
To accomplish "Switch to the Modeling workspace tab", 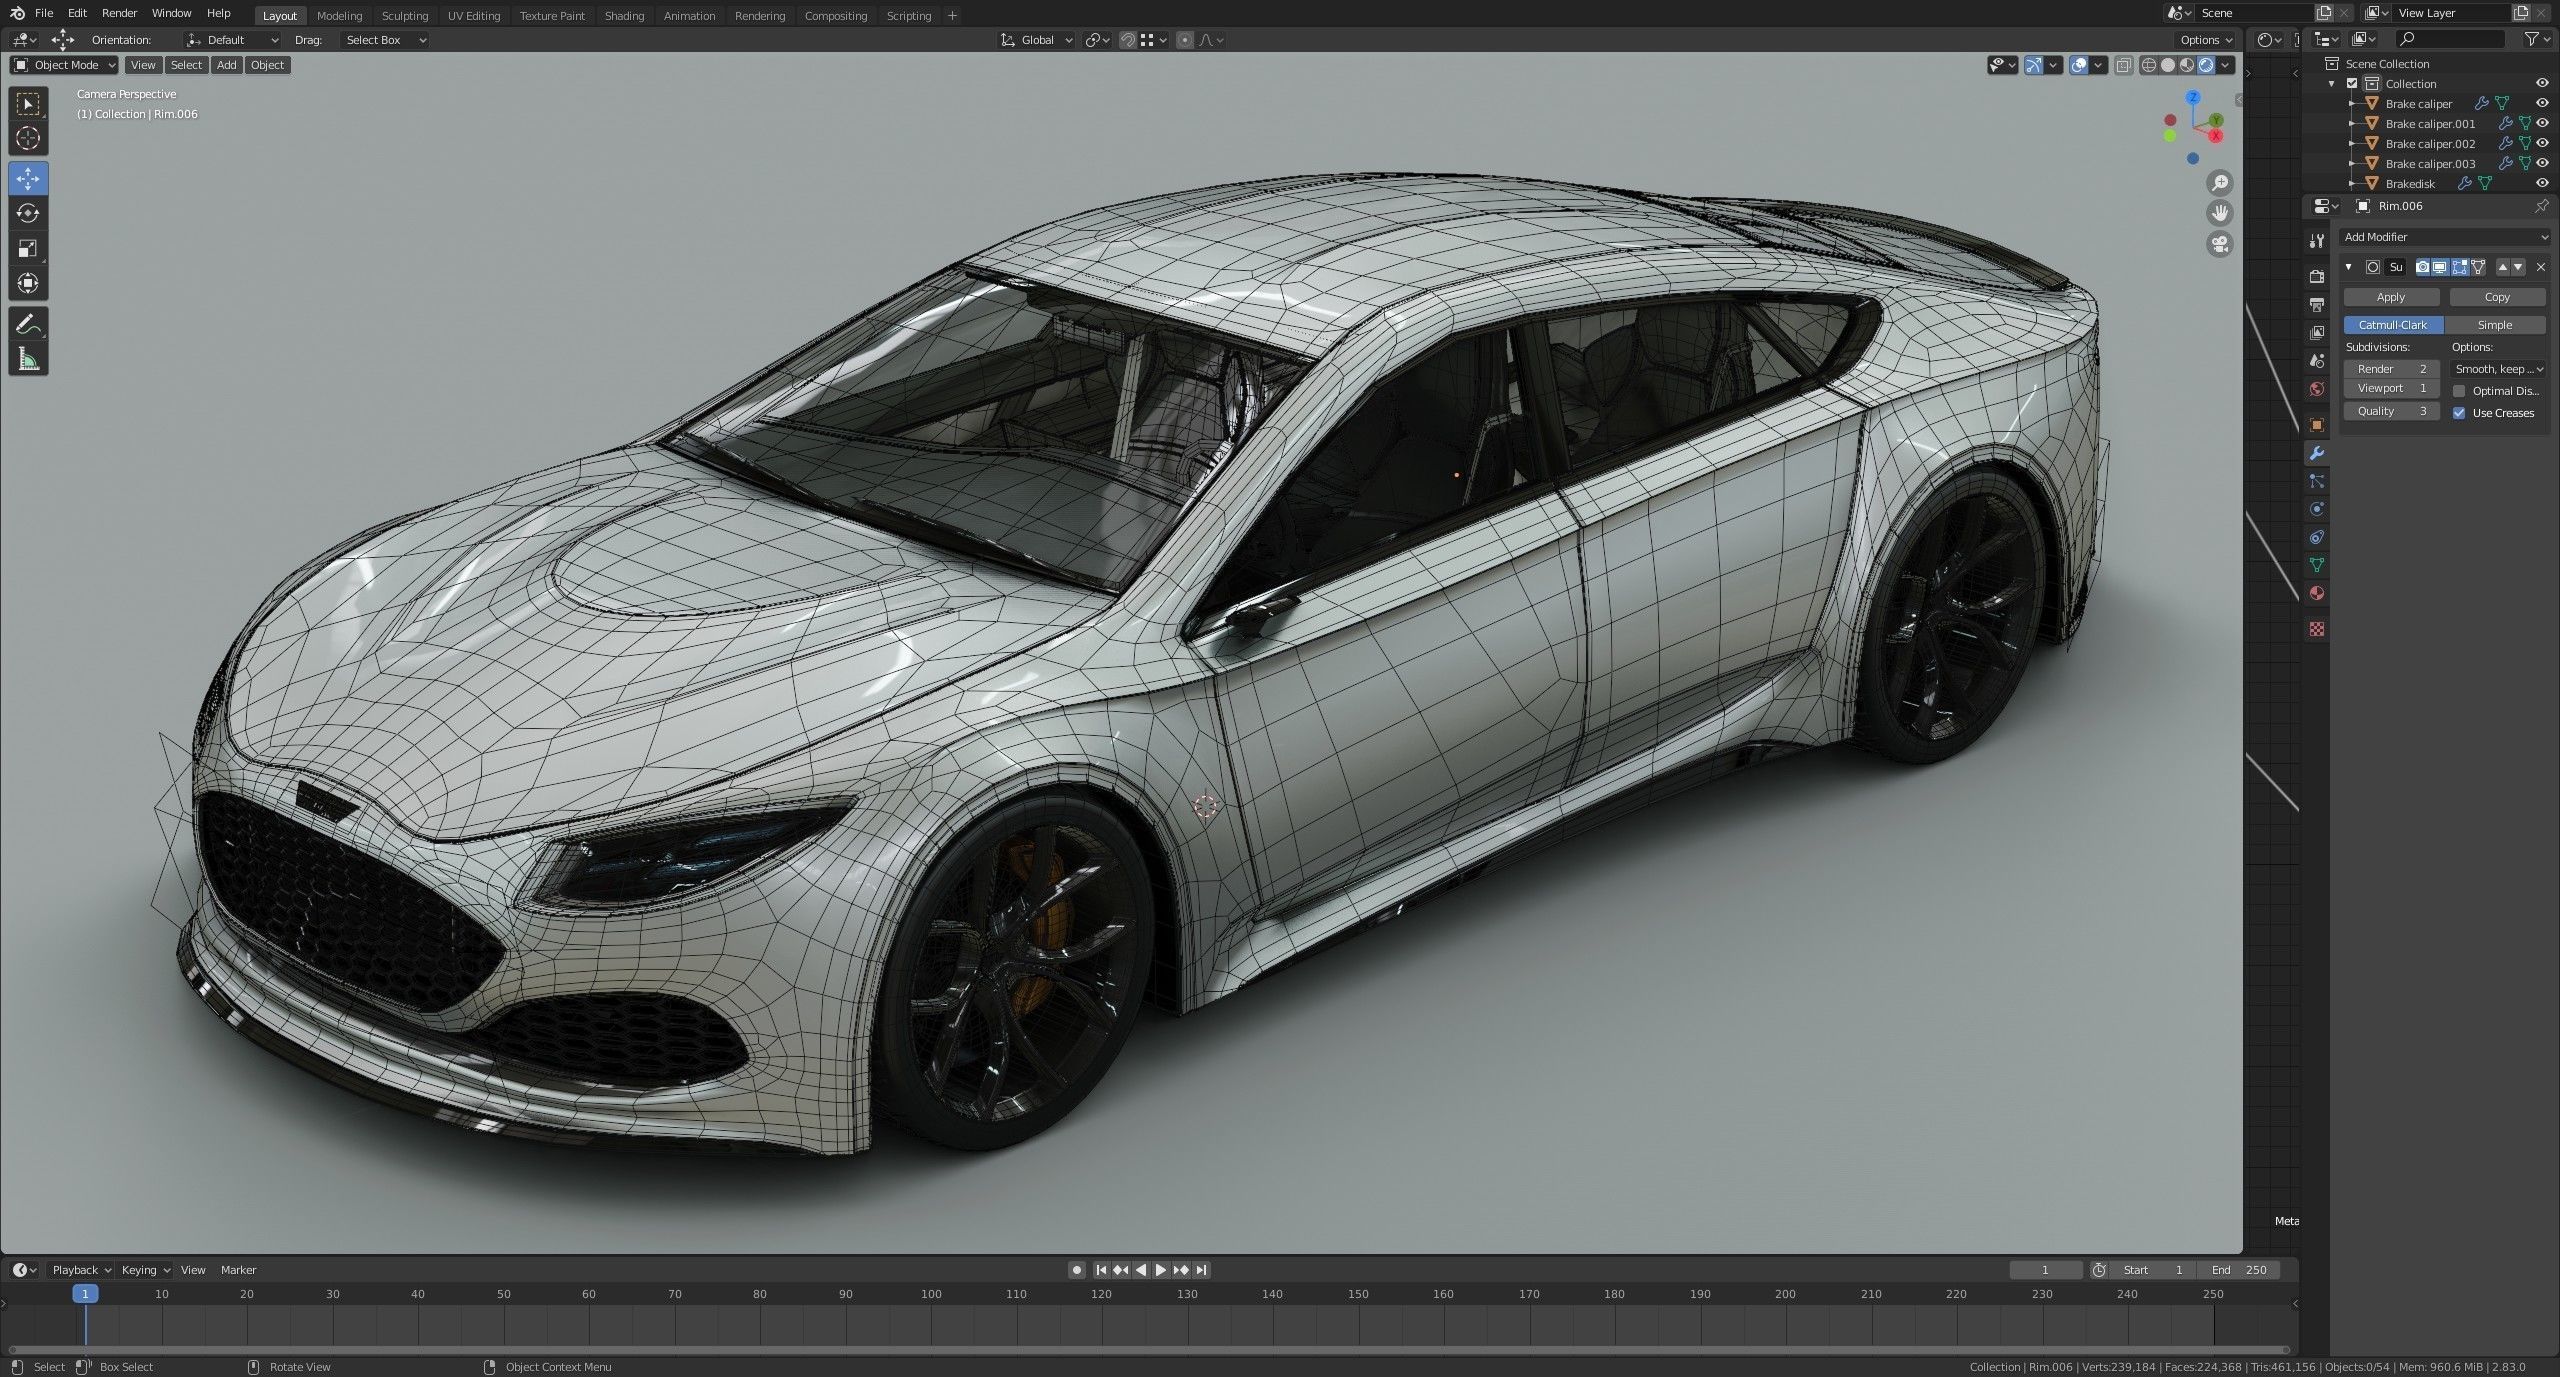I will 339,16.
